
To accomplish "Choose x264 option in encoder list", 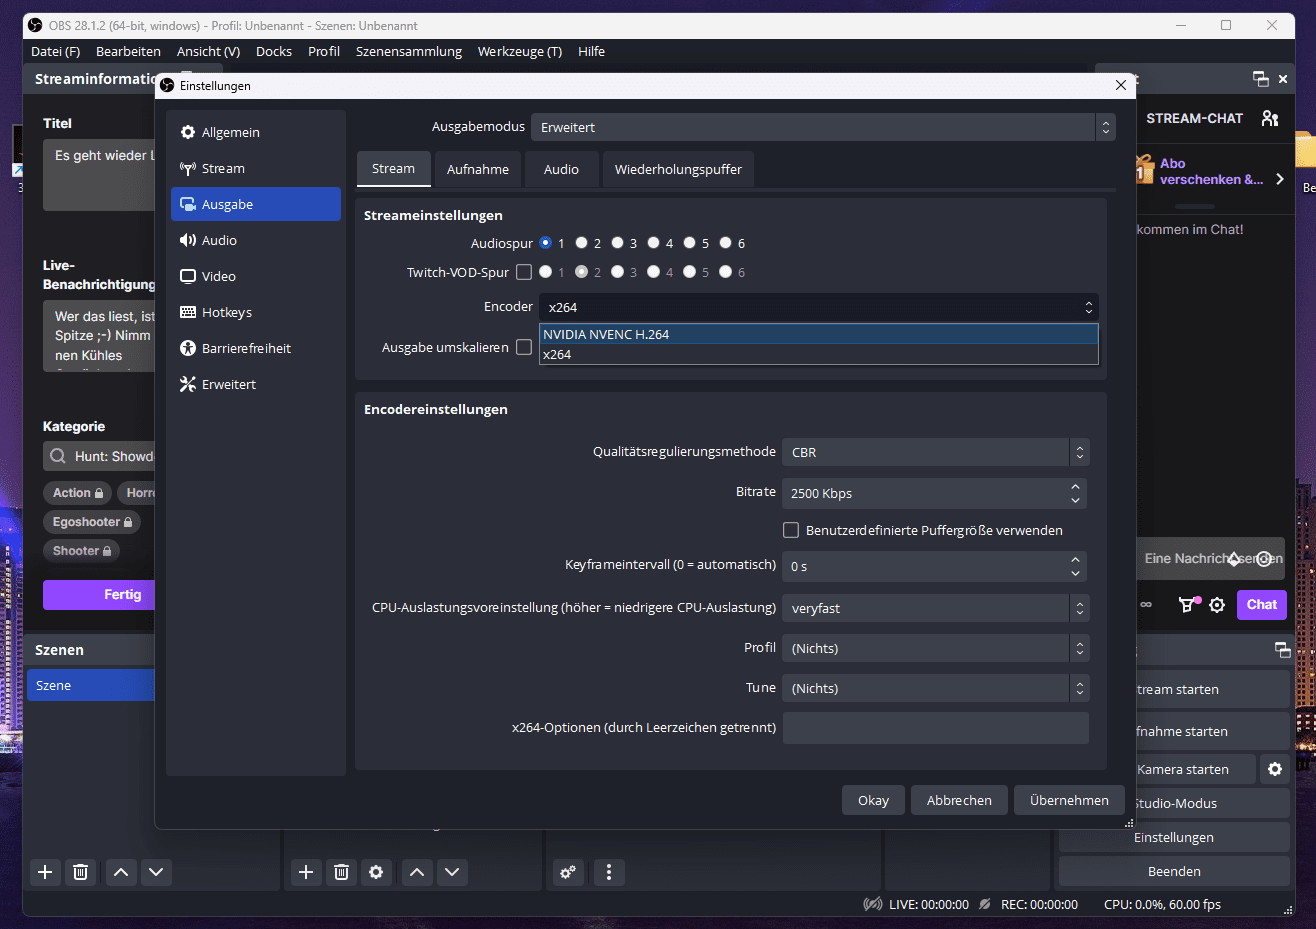I will pyautogui.click(x=818, y=354).
